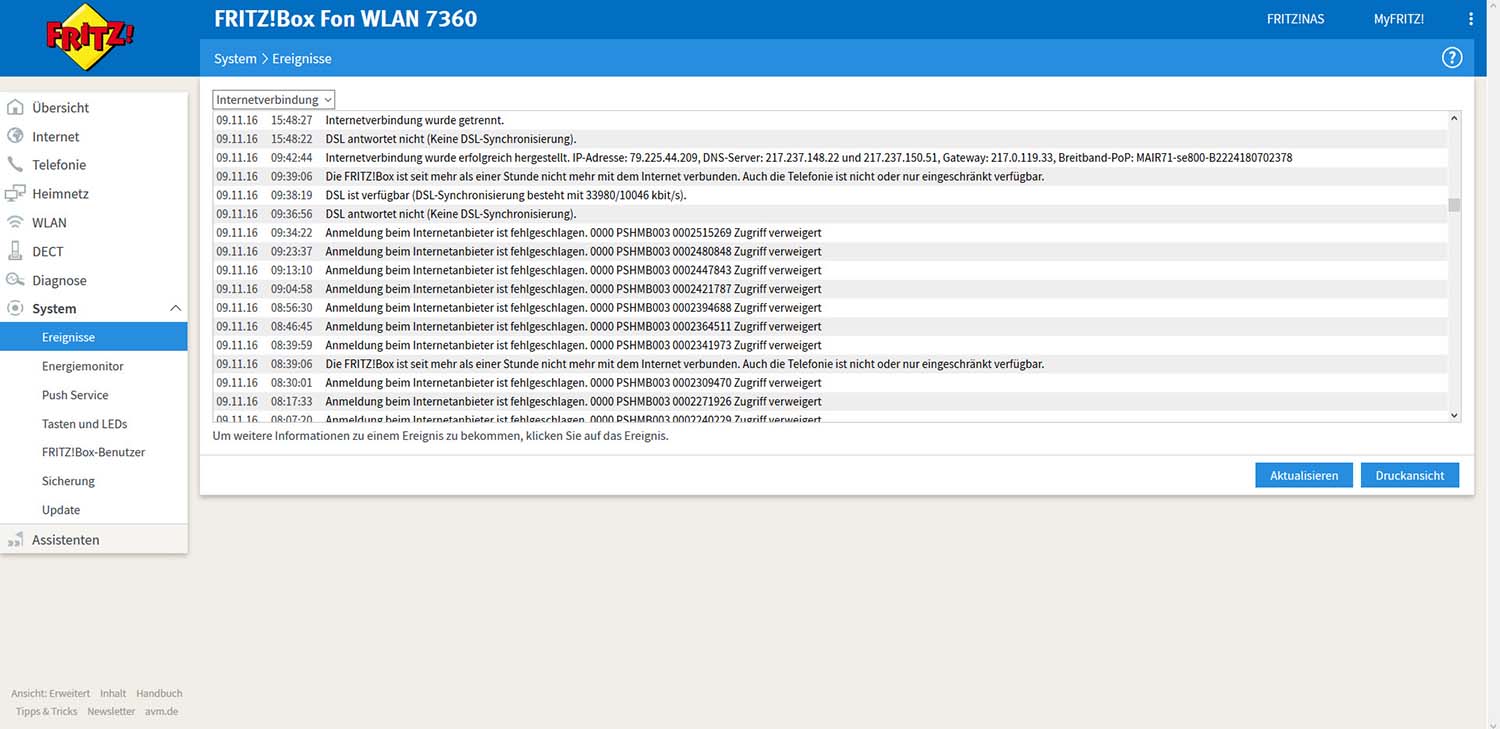This screenshot has width=1500, height=729.
Task: Expand the Diagnose sidebar section
Action: pyautogui.click(x=59, y=280)
